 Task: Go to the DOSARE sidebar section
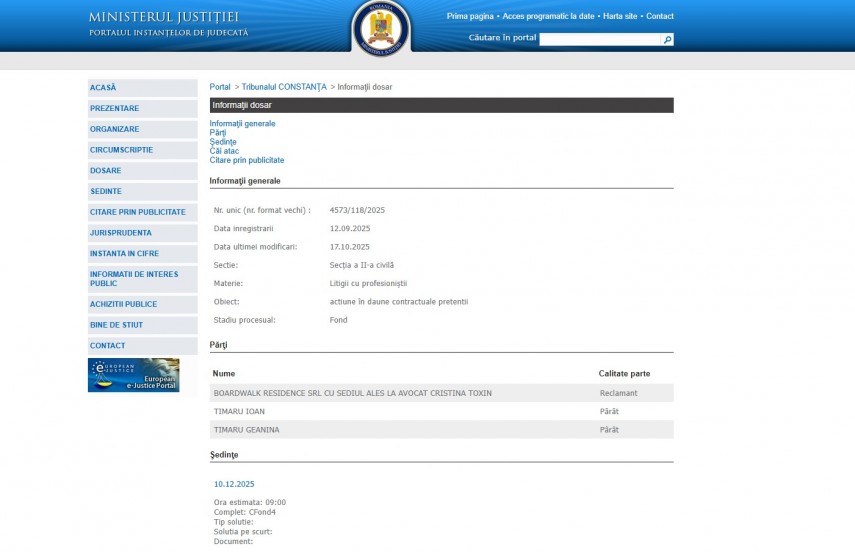point(142,171)
